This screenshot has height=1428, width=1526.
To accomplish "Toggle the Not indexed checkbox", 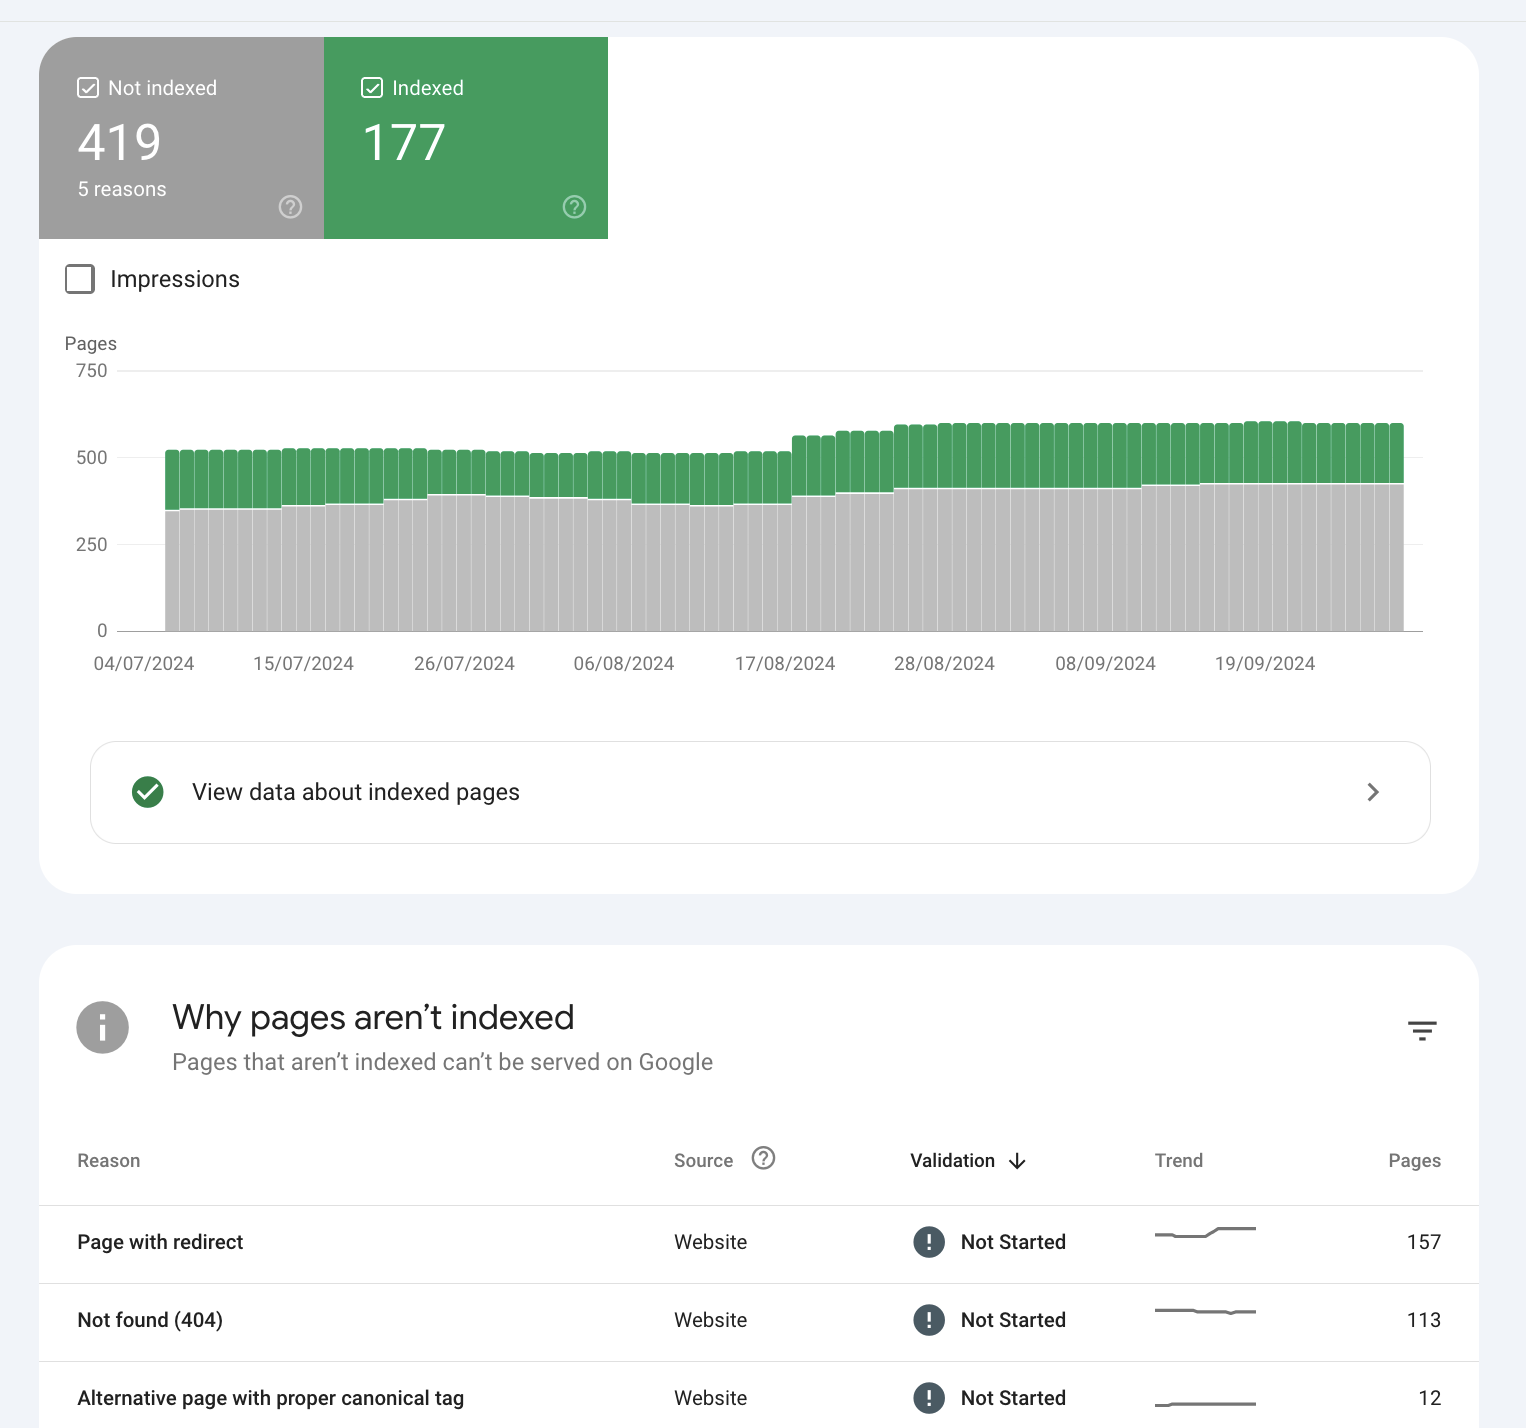I will [88, 88].
